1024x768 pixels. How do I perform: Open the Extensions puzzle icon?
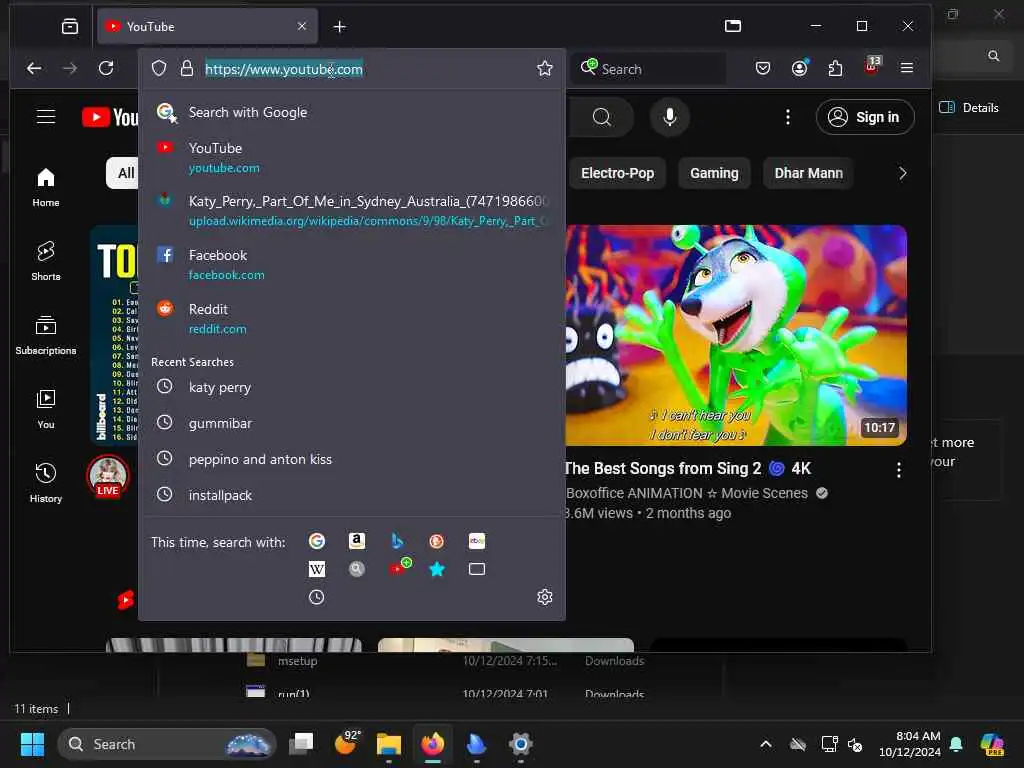click(835, 68)
